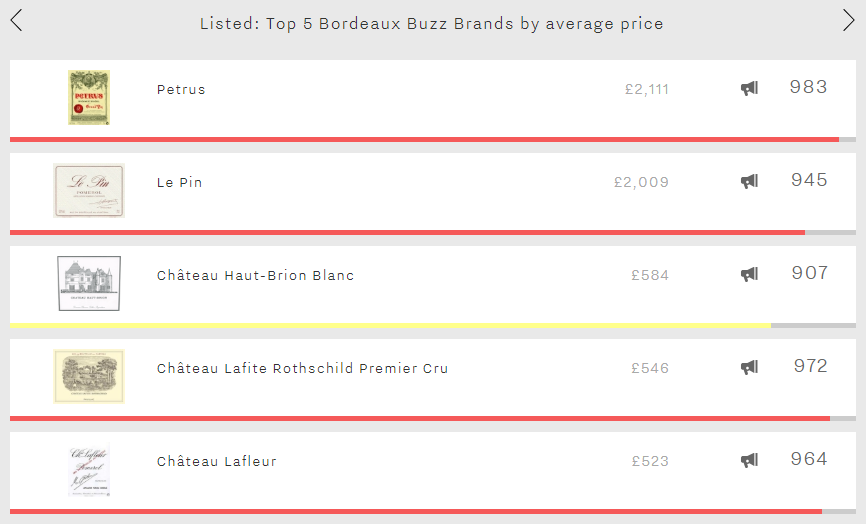Open the Lafite Rothschild label thumbnail
This screenshot has height=524, width=866.
click(89, 376)
